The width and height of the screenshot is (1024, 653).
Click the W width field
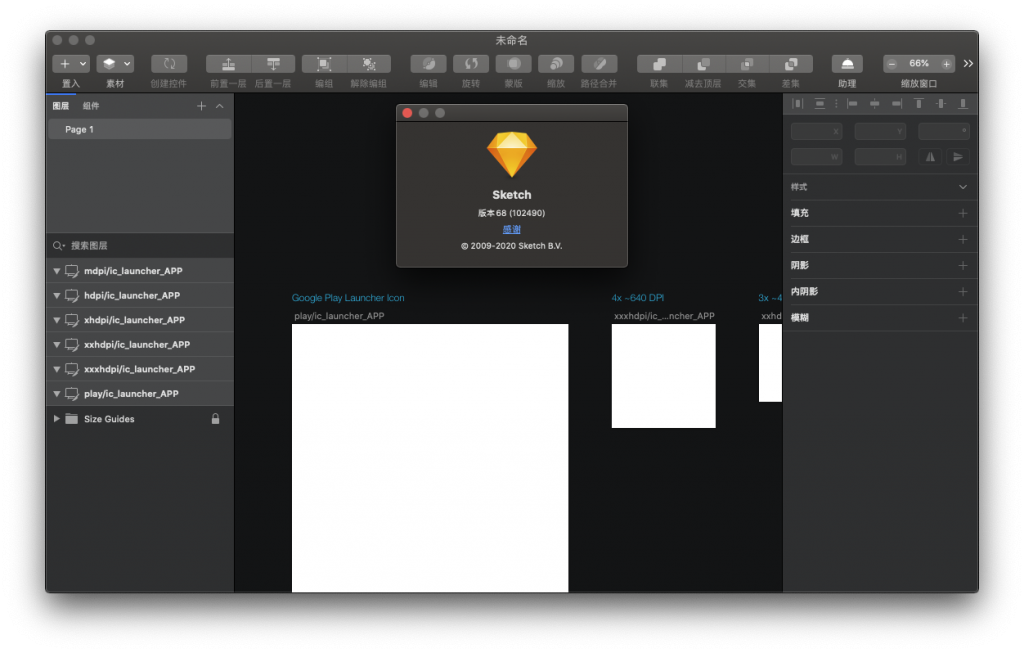(x=816, y=157)
